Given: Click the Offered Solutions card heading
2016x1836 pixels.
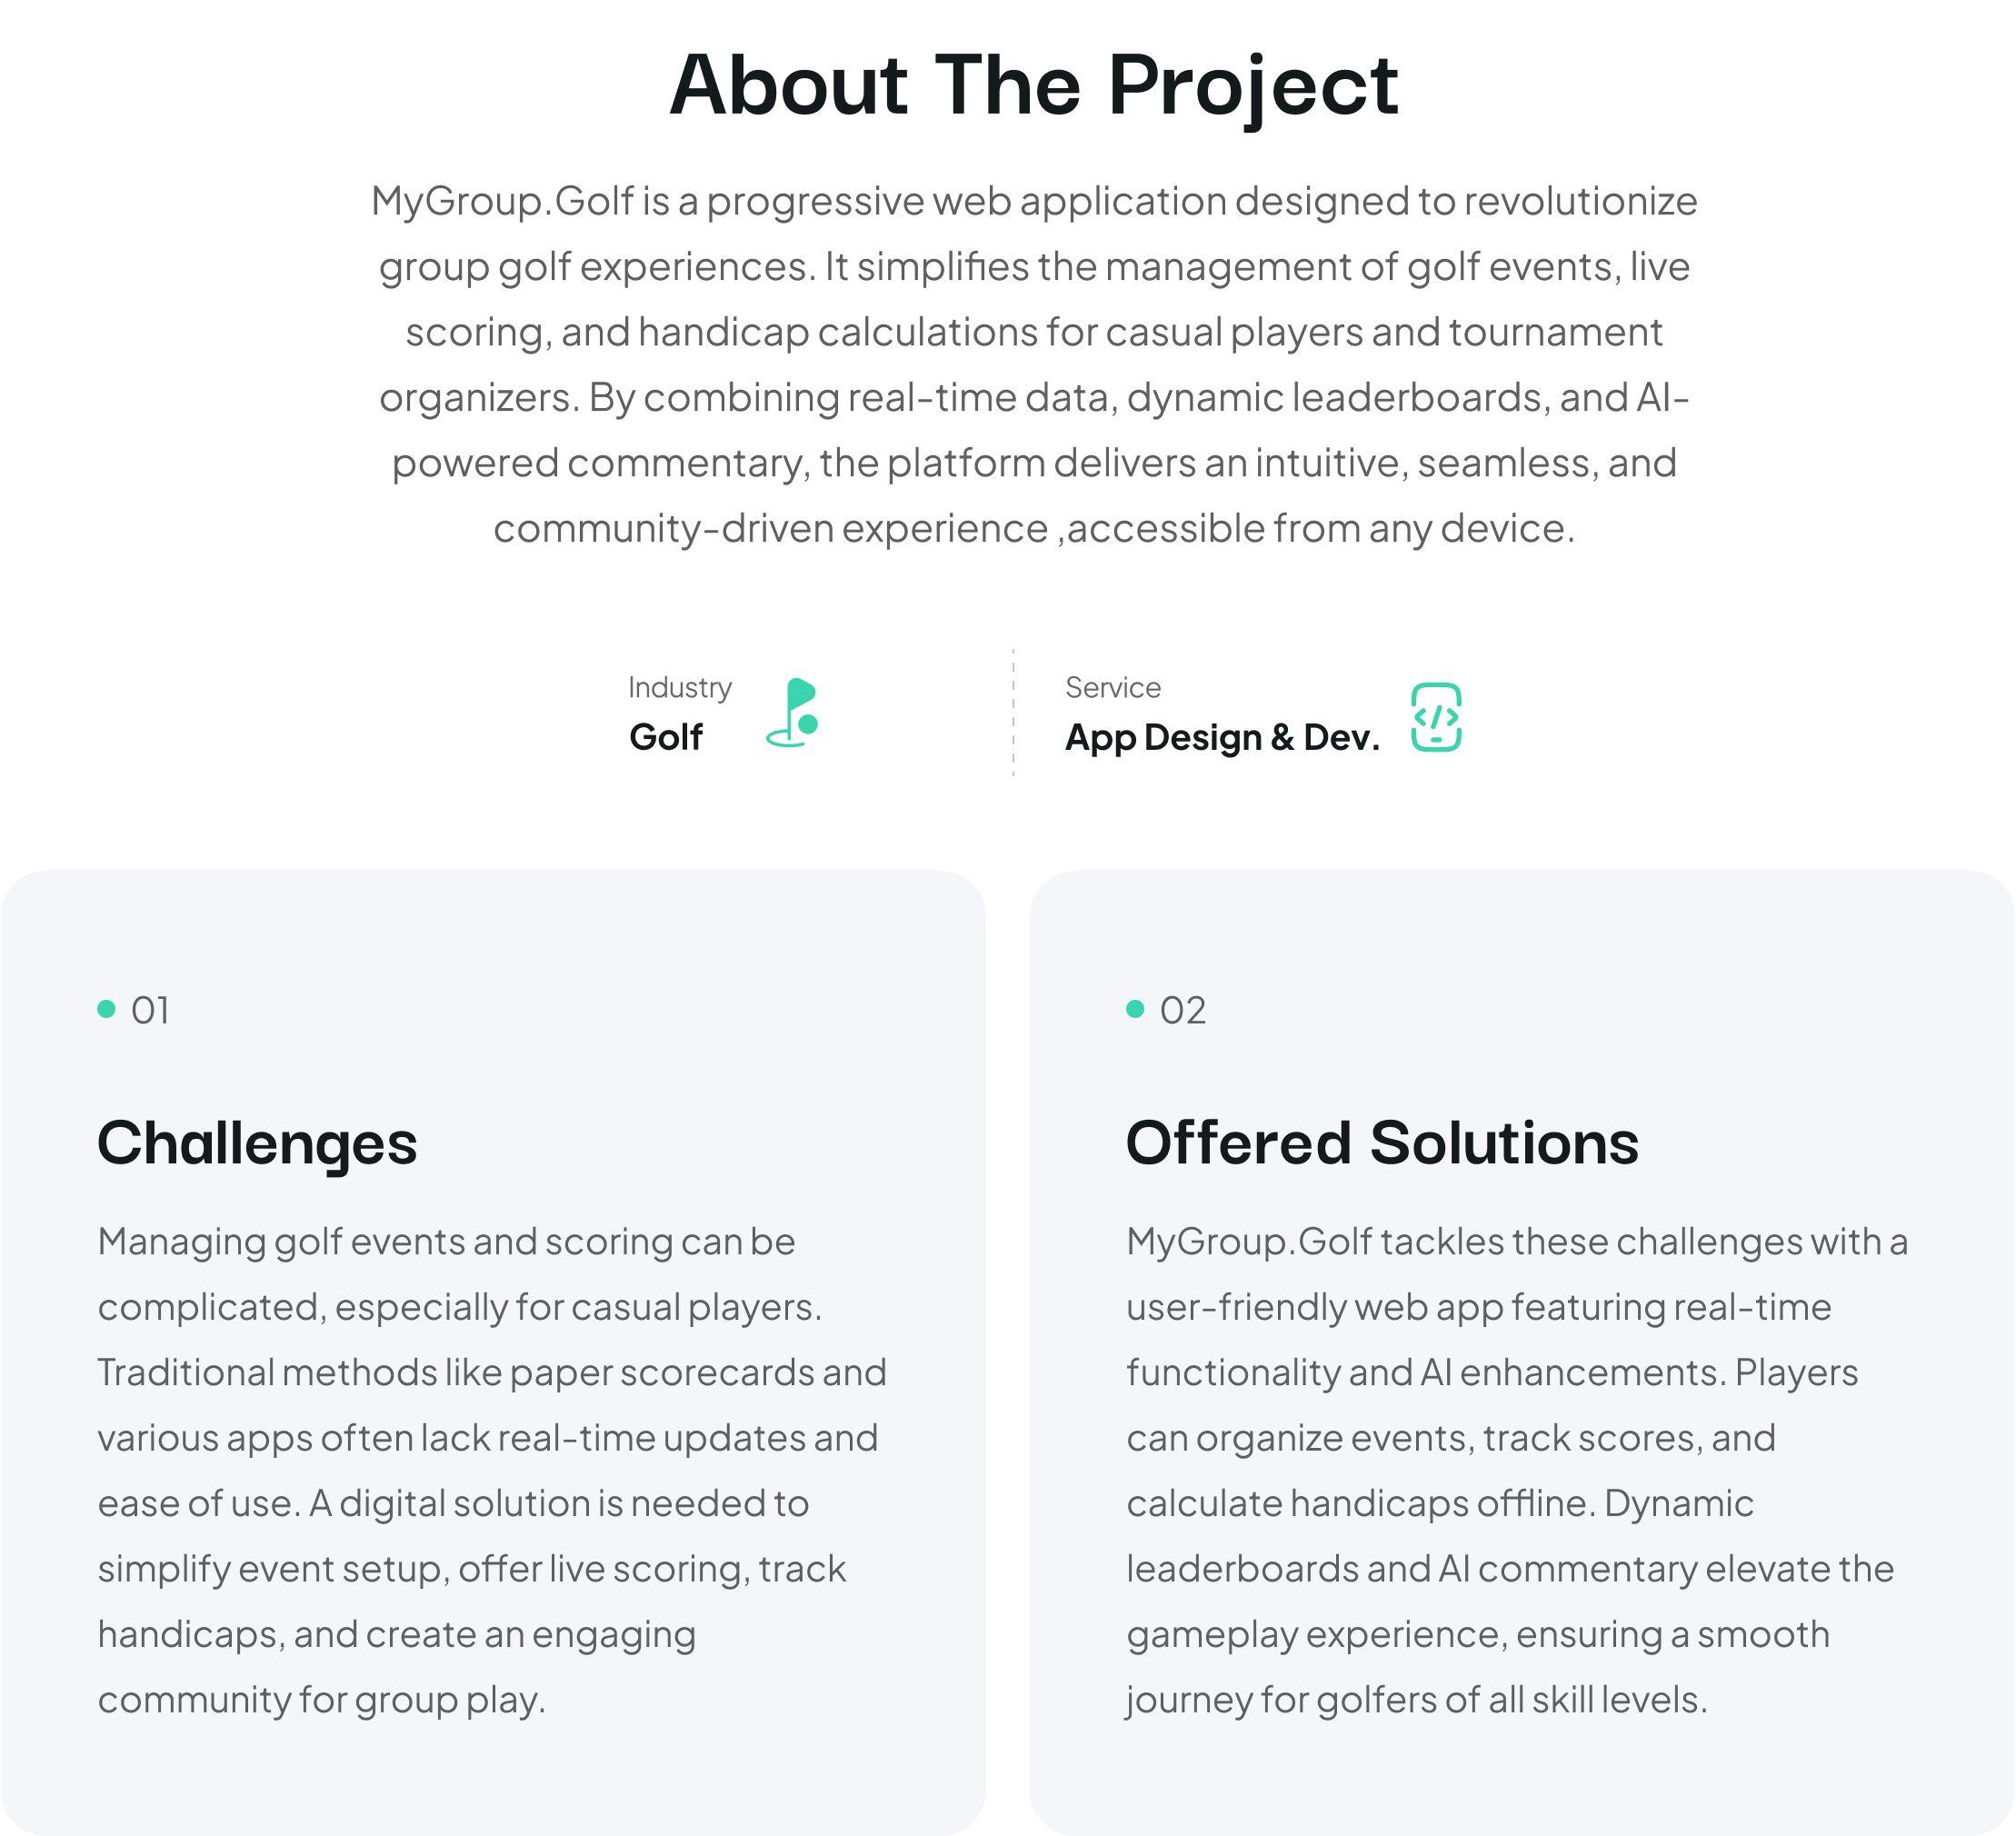Looking at the screenshot, I should 1382,1142.
